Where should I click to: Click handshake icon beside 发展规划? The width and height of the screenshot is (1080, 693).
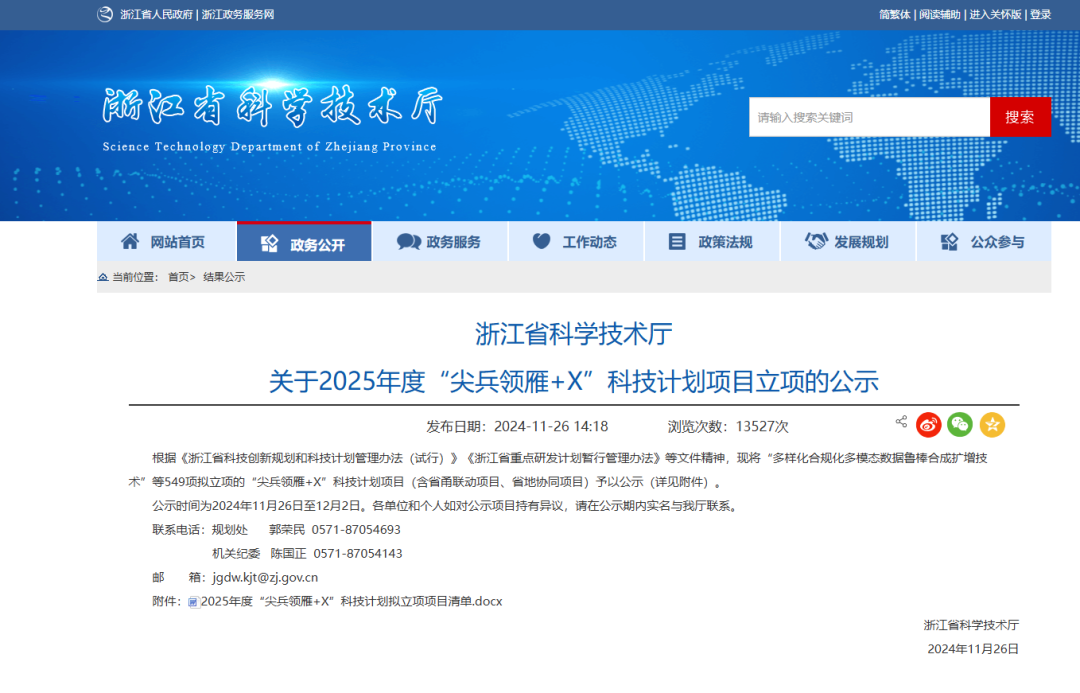(x=816, y=241)
